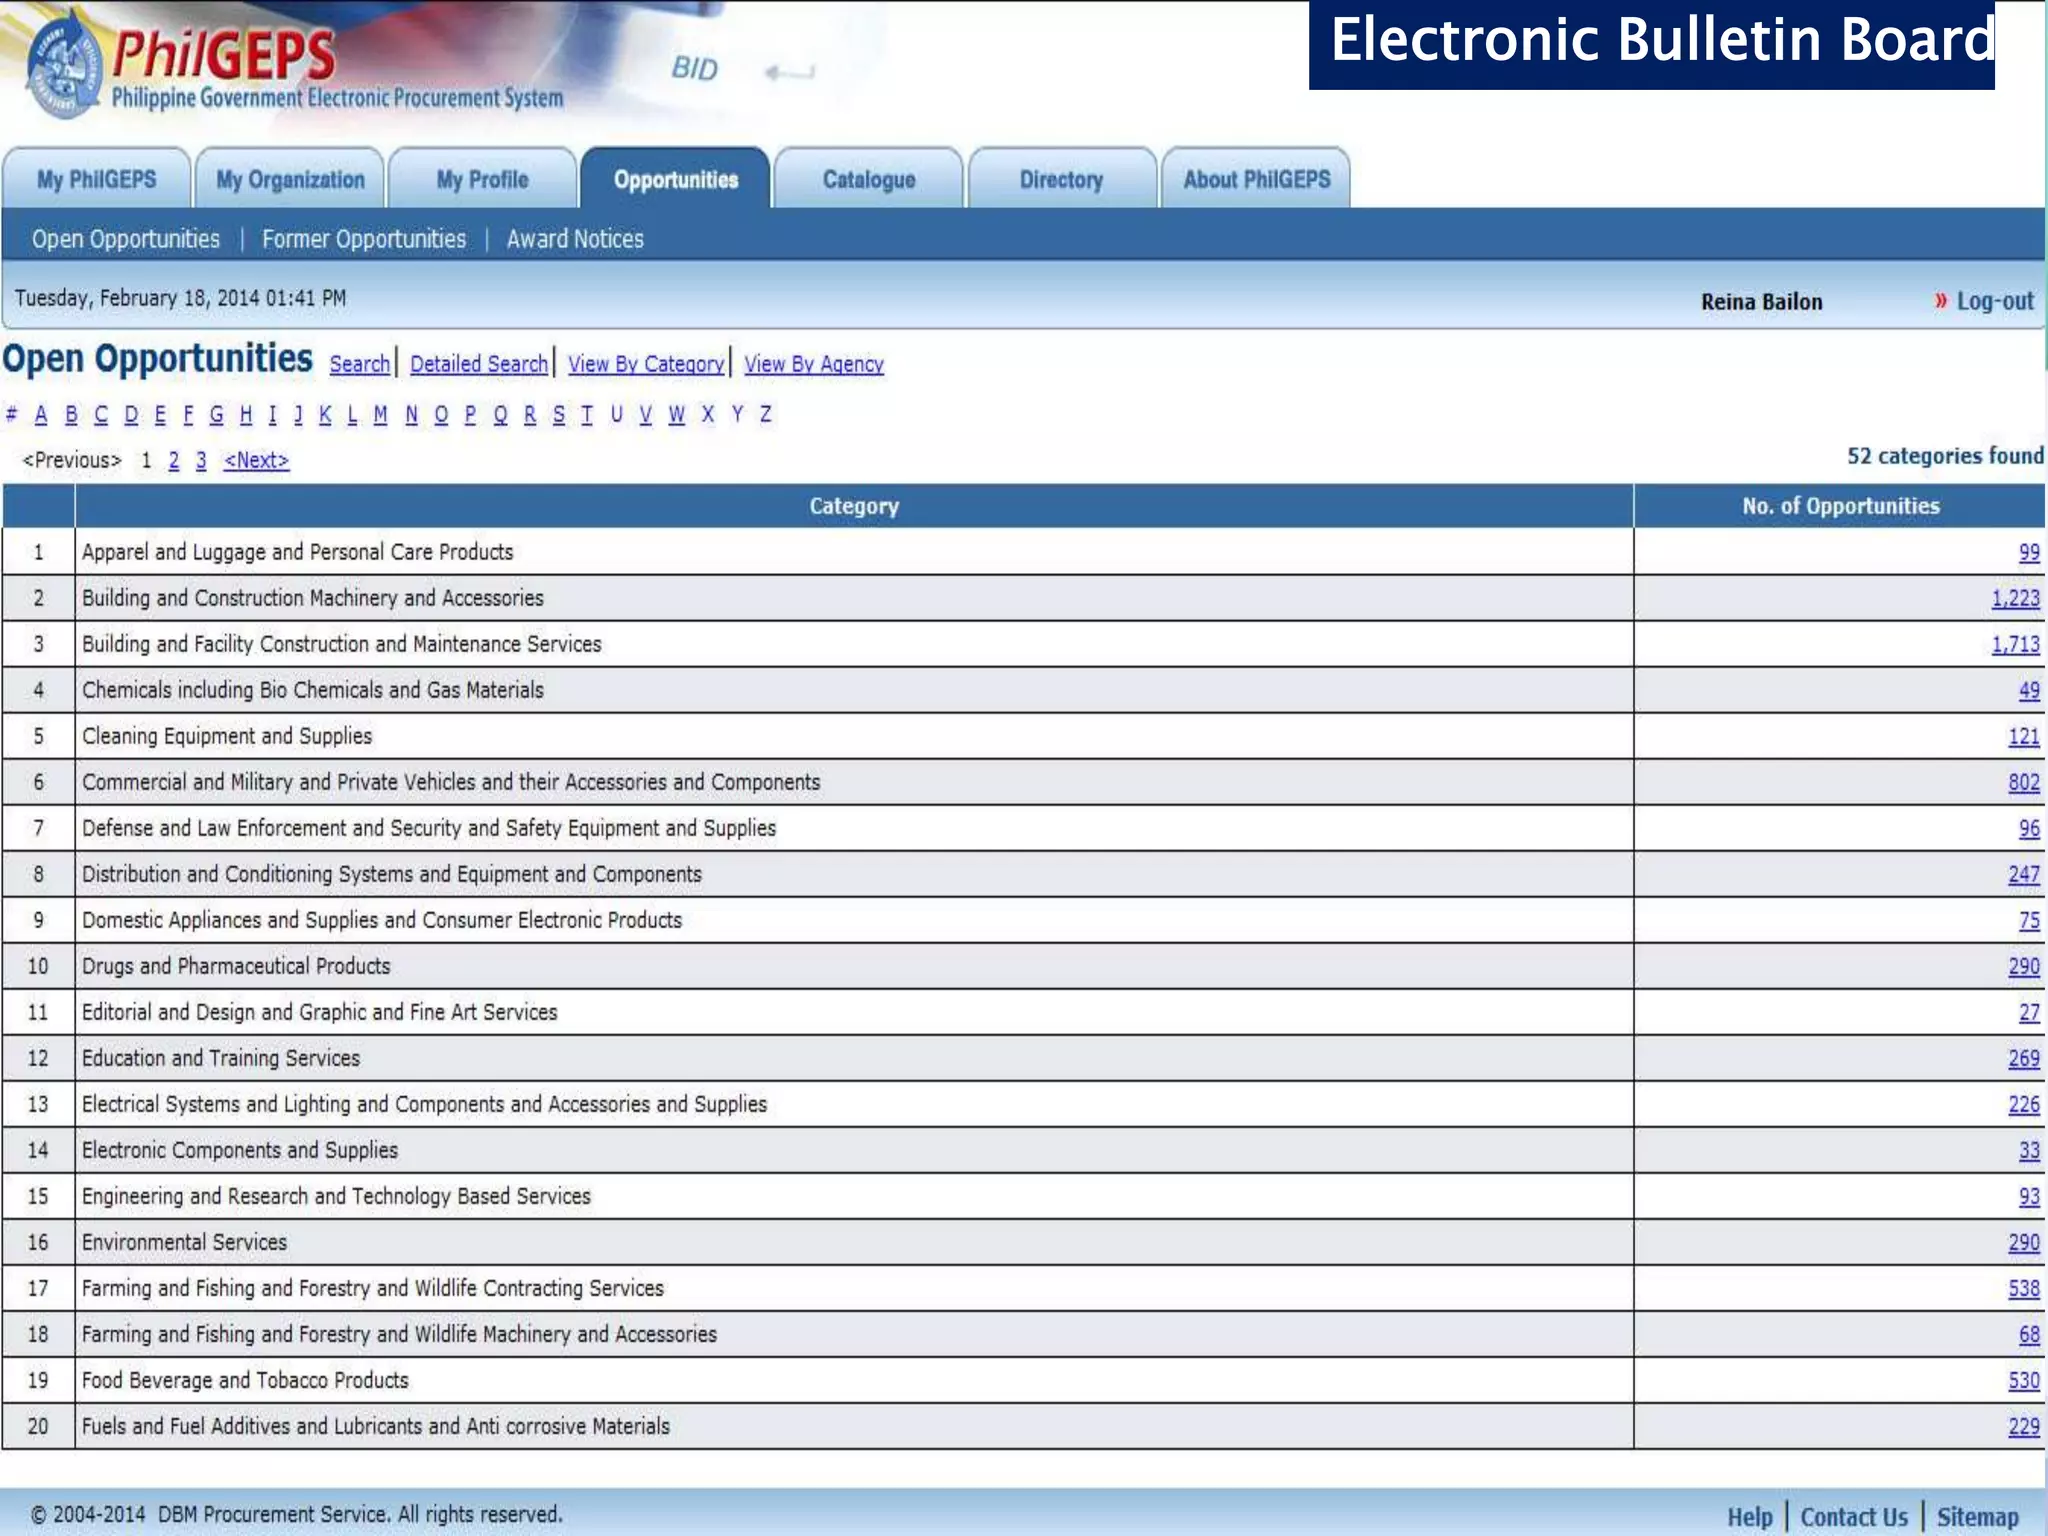Click the Next page link
This screenshot has height=1536, width=2048.
257,460
